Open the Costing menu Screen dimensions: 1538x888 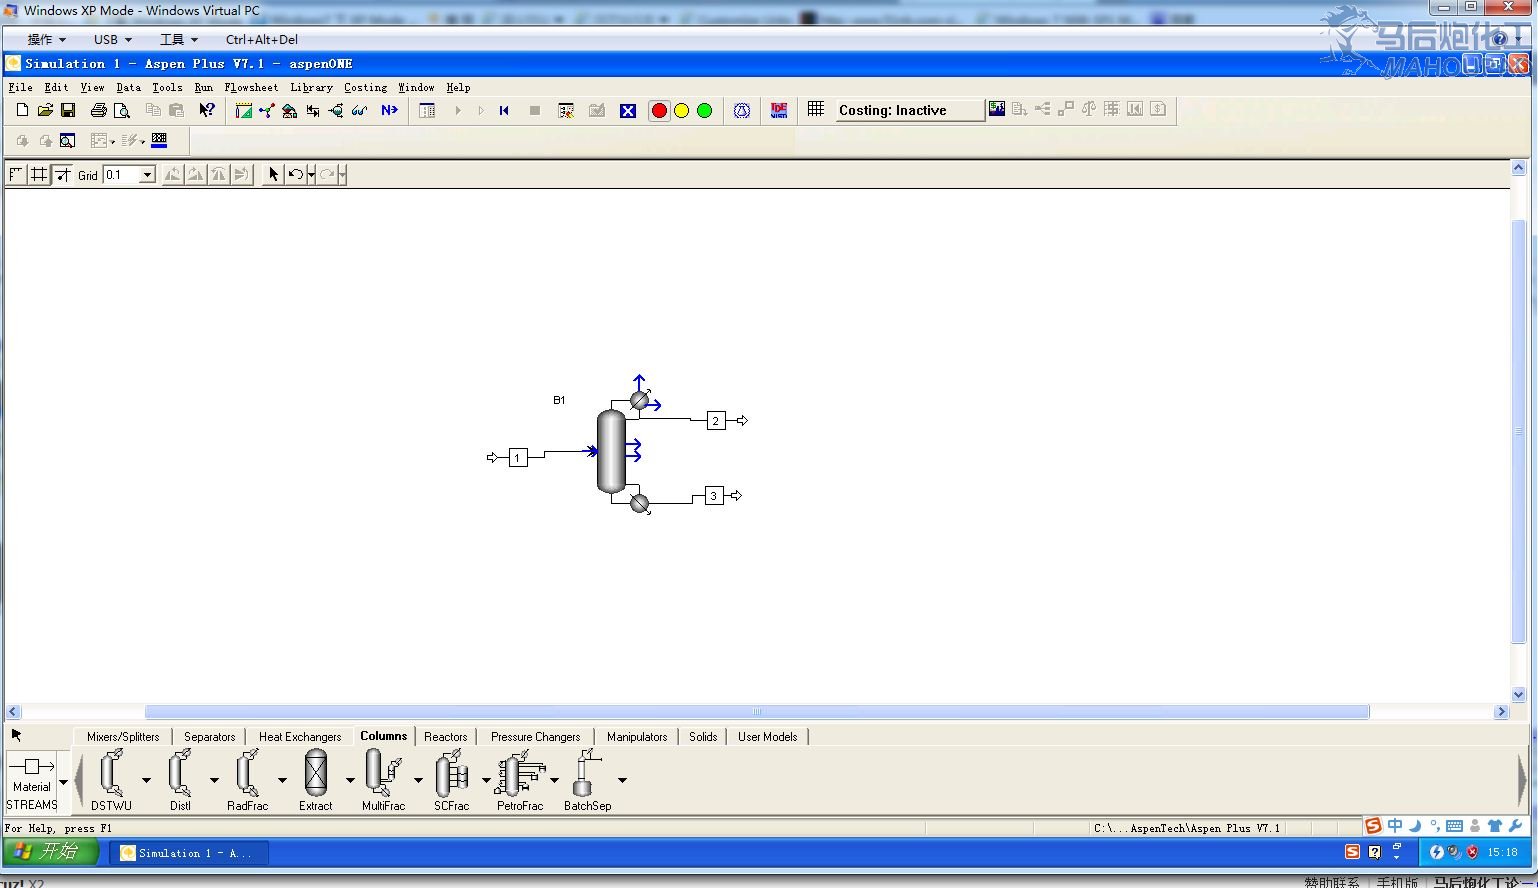click(365, 87)
